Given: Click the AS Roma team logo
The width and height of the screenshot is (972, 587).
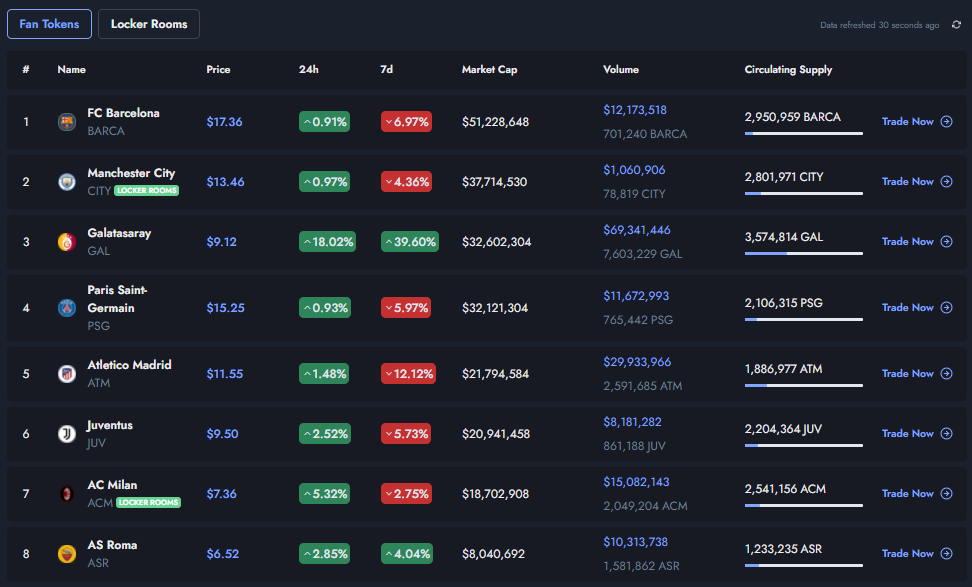Looking at the screenshot, I should click(x=67, y=554).
